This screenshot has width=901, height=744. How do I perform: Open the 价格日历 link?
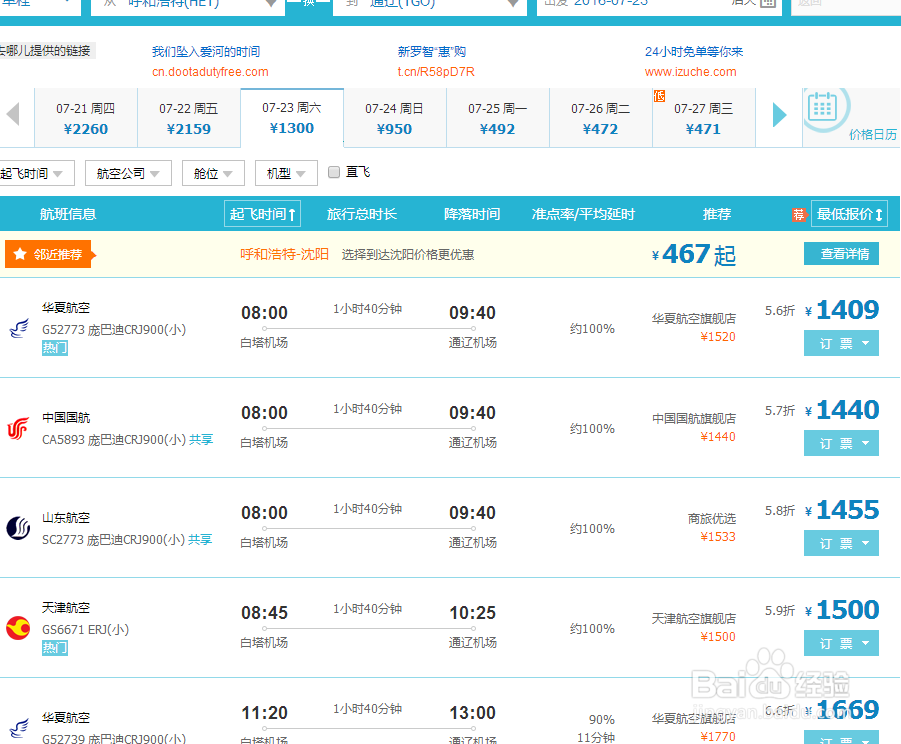tap(872, 134)
